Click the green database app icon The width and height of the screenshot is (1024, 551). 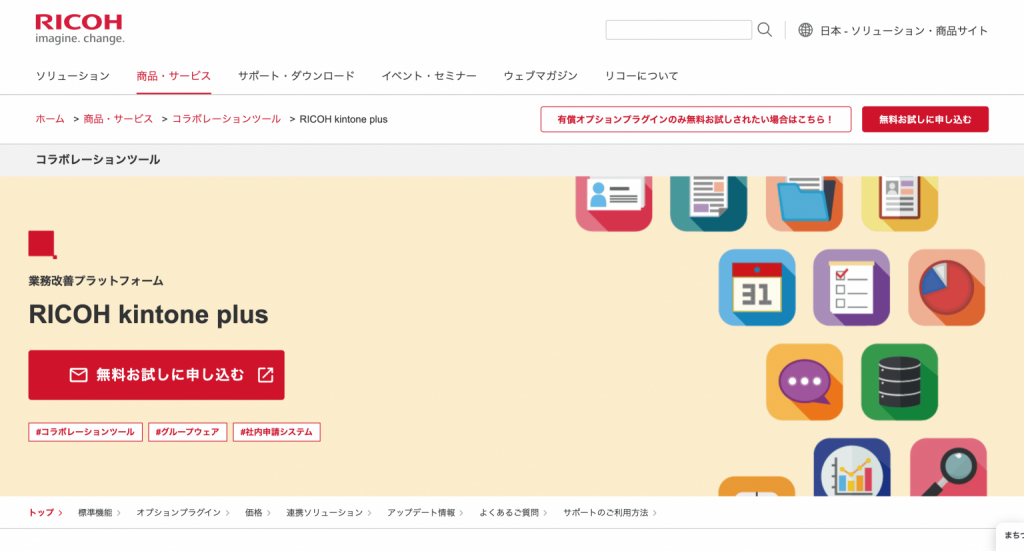pos(899,382)
